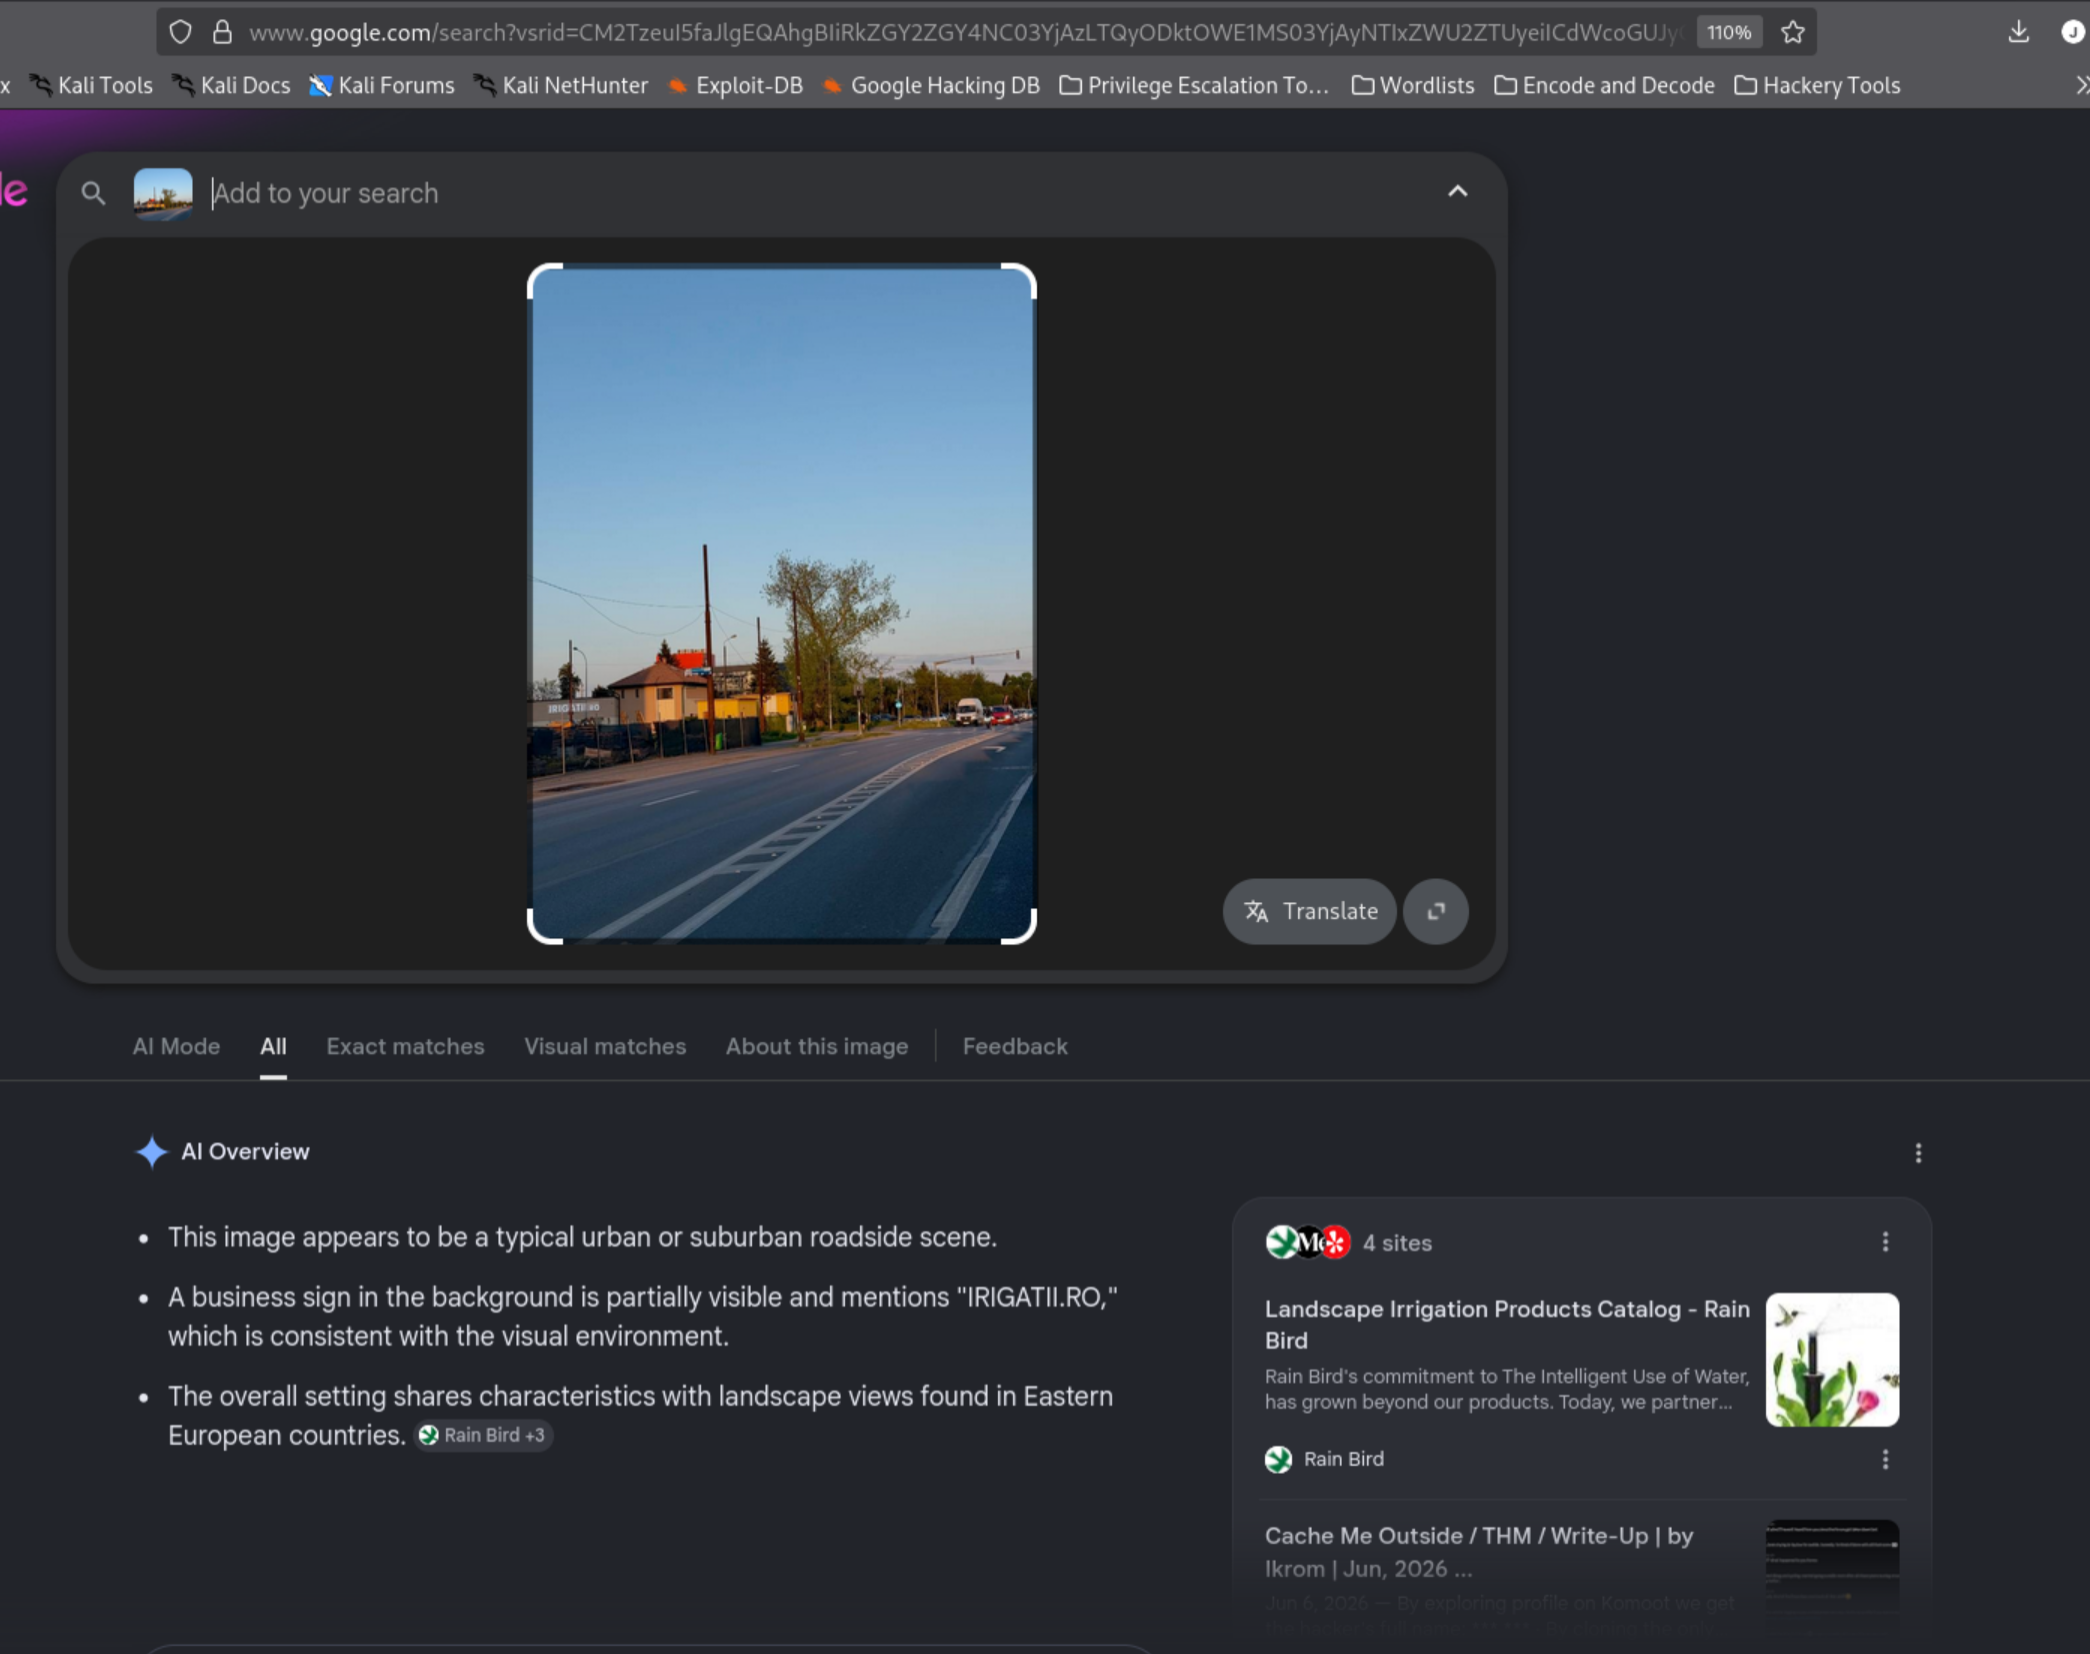The image size is (2090, 1654).
Task: Click the Rain Bird sprinkler thumbnail
Action: [x=1832, y=1360]
